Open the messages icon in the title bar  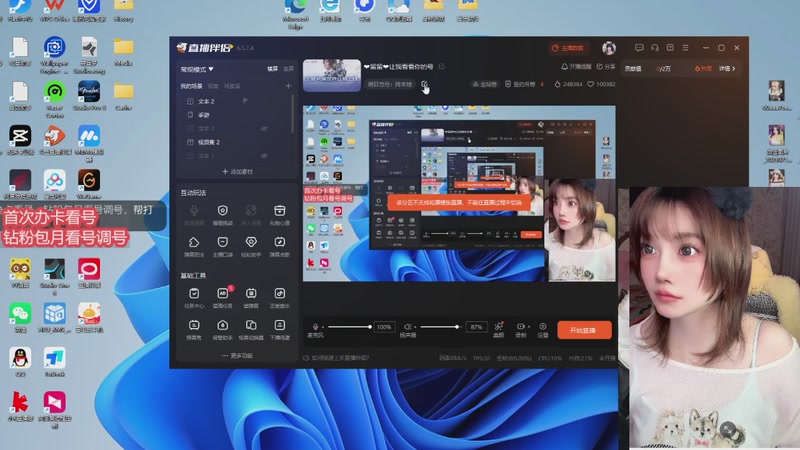point(639,47)
